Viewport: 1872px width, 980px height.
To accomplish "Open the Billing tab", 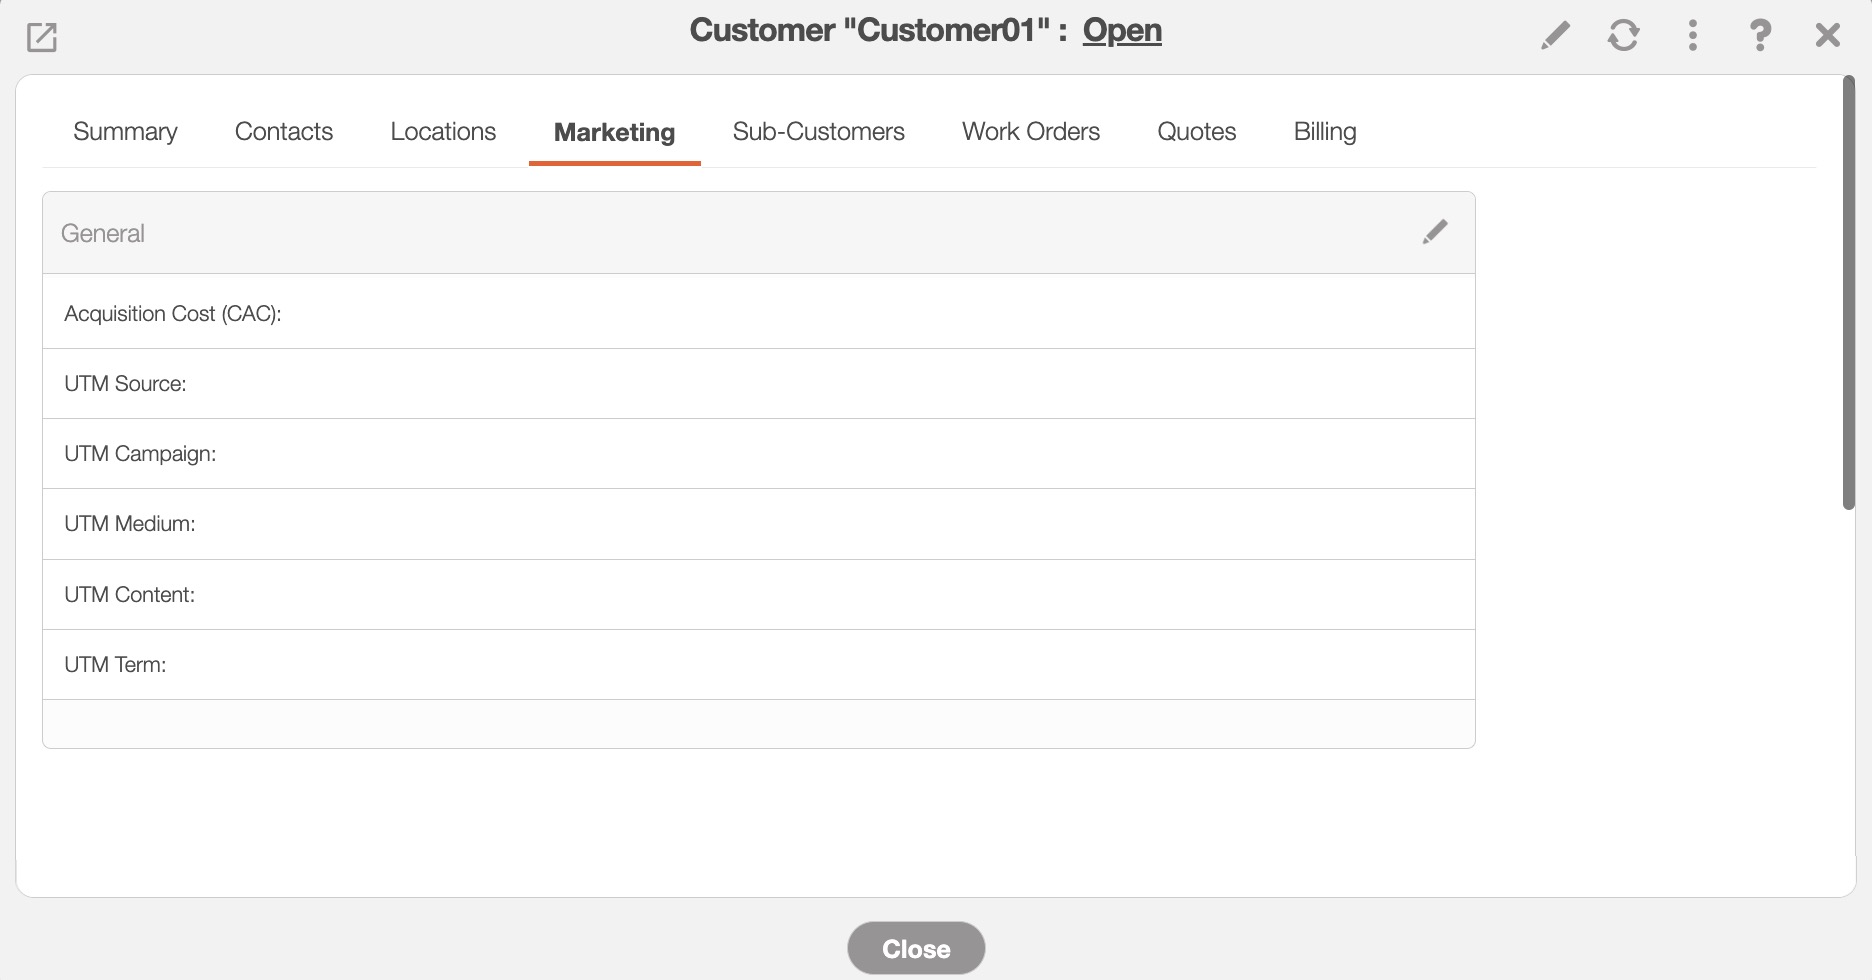I will (x=1324, y=132).
